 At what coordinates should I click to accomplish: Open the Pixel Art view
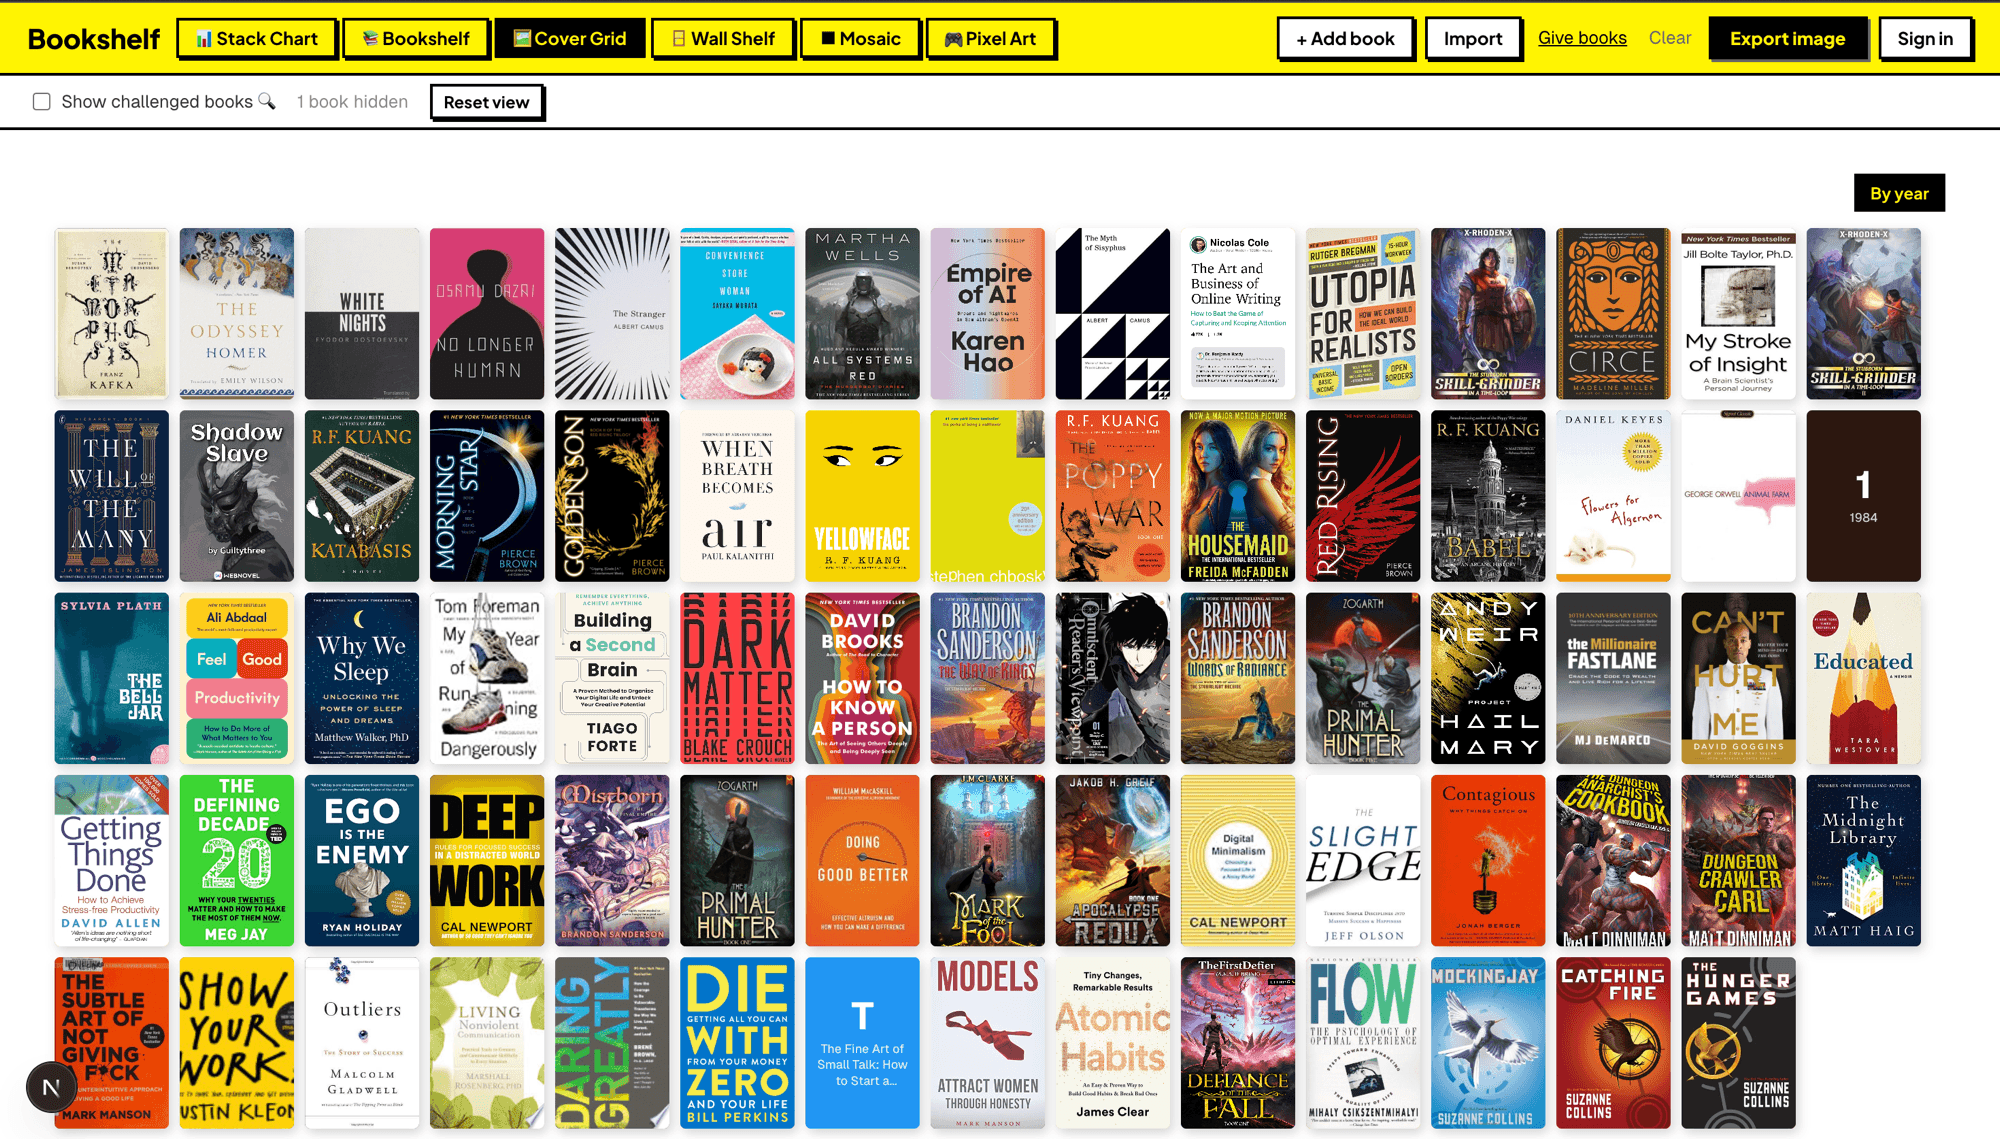(990, 39)
